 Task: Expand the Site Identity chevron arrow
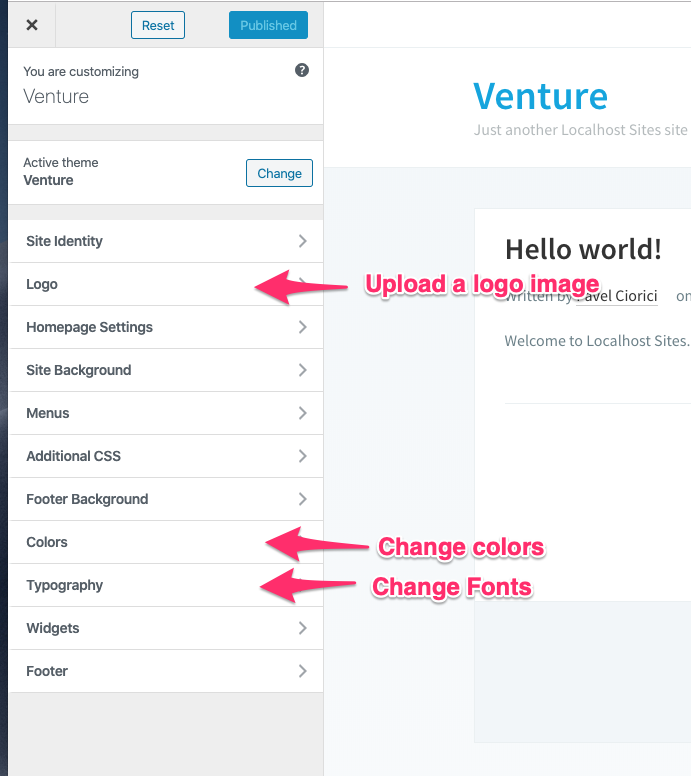(x=302, y=241)
